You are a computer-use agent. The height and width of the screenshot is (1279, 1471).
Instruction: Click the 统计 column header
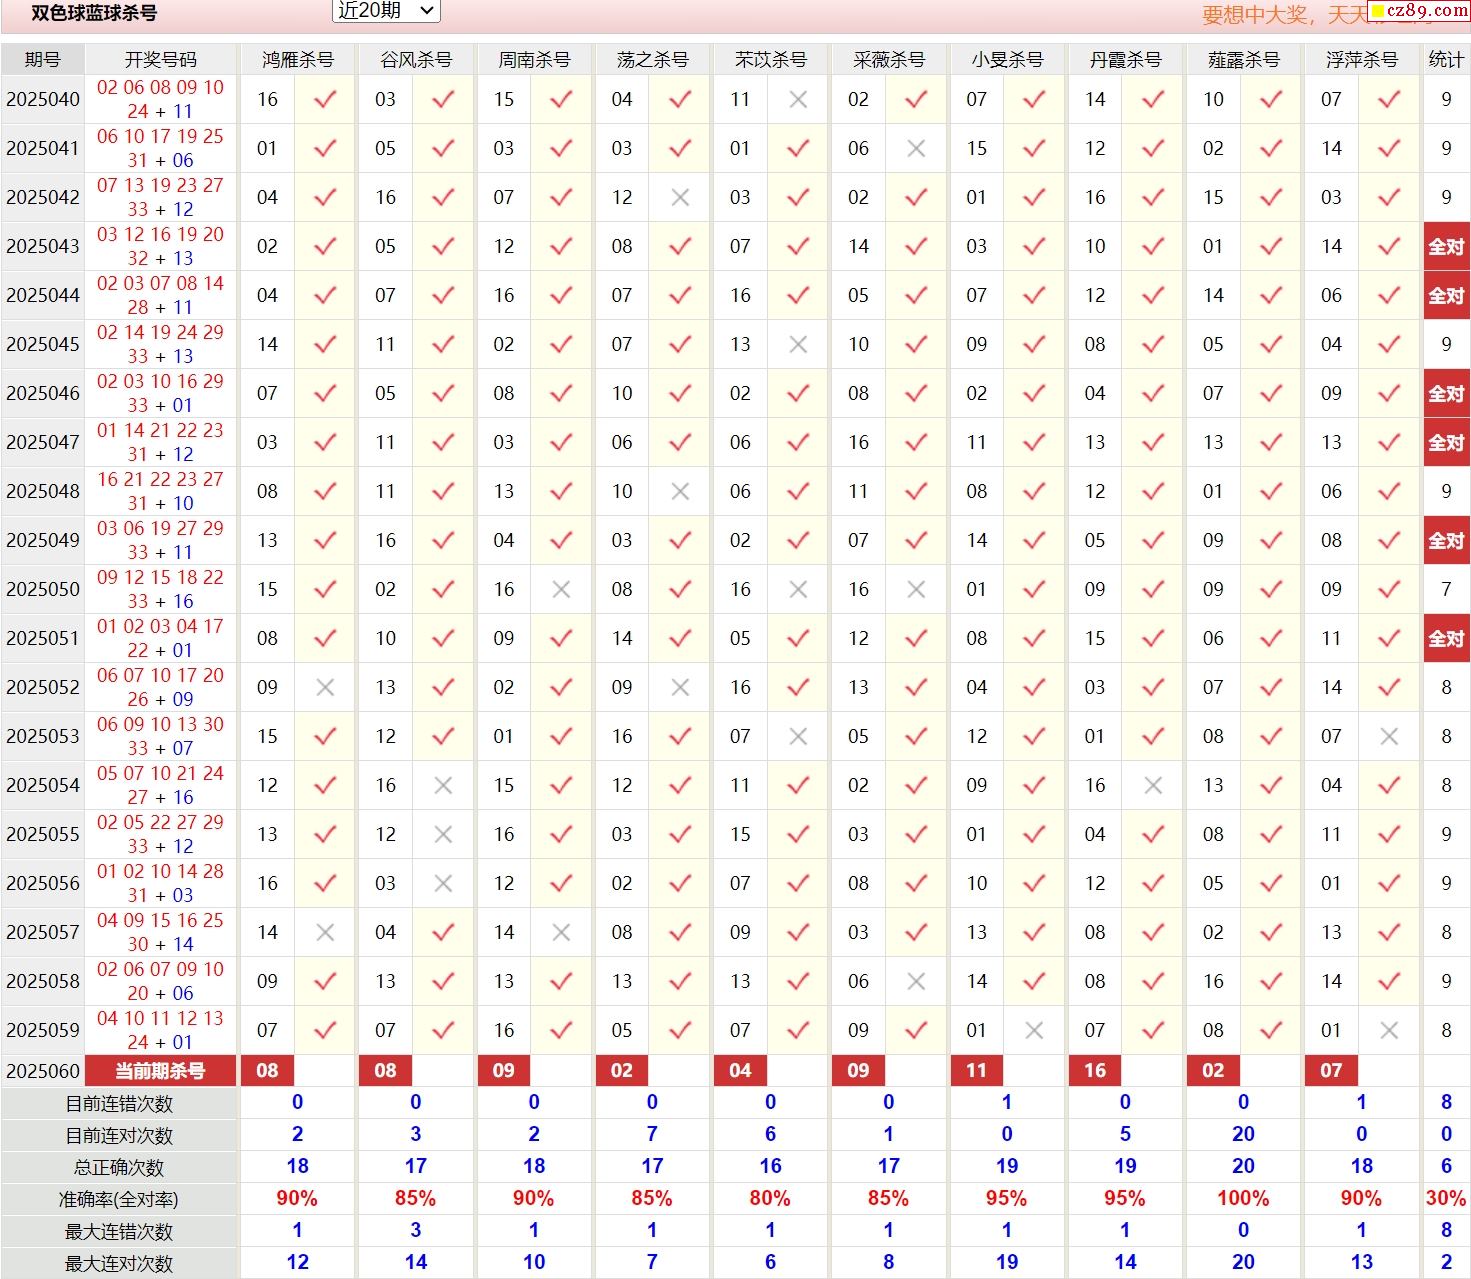tap(1446, 60)
